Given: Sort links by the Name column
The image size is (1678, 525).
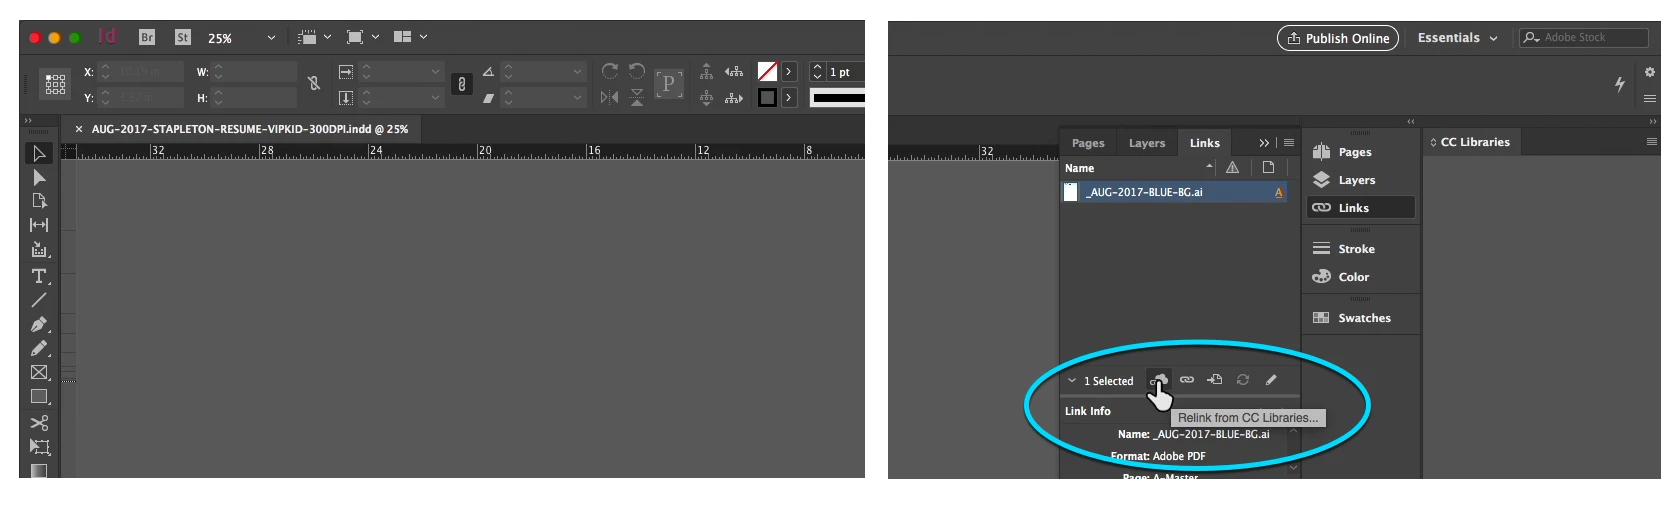Looking at the screenshot, I should point(1139,168).
